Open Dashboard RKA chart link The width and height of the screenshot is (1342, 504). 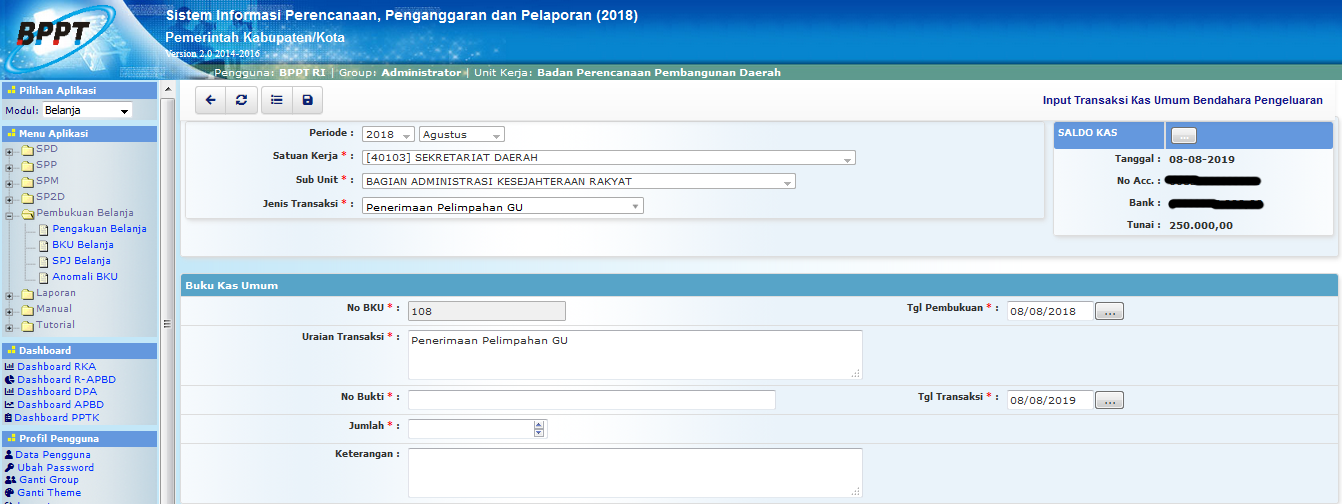point(56,367)
